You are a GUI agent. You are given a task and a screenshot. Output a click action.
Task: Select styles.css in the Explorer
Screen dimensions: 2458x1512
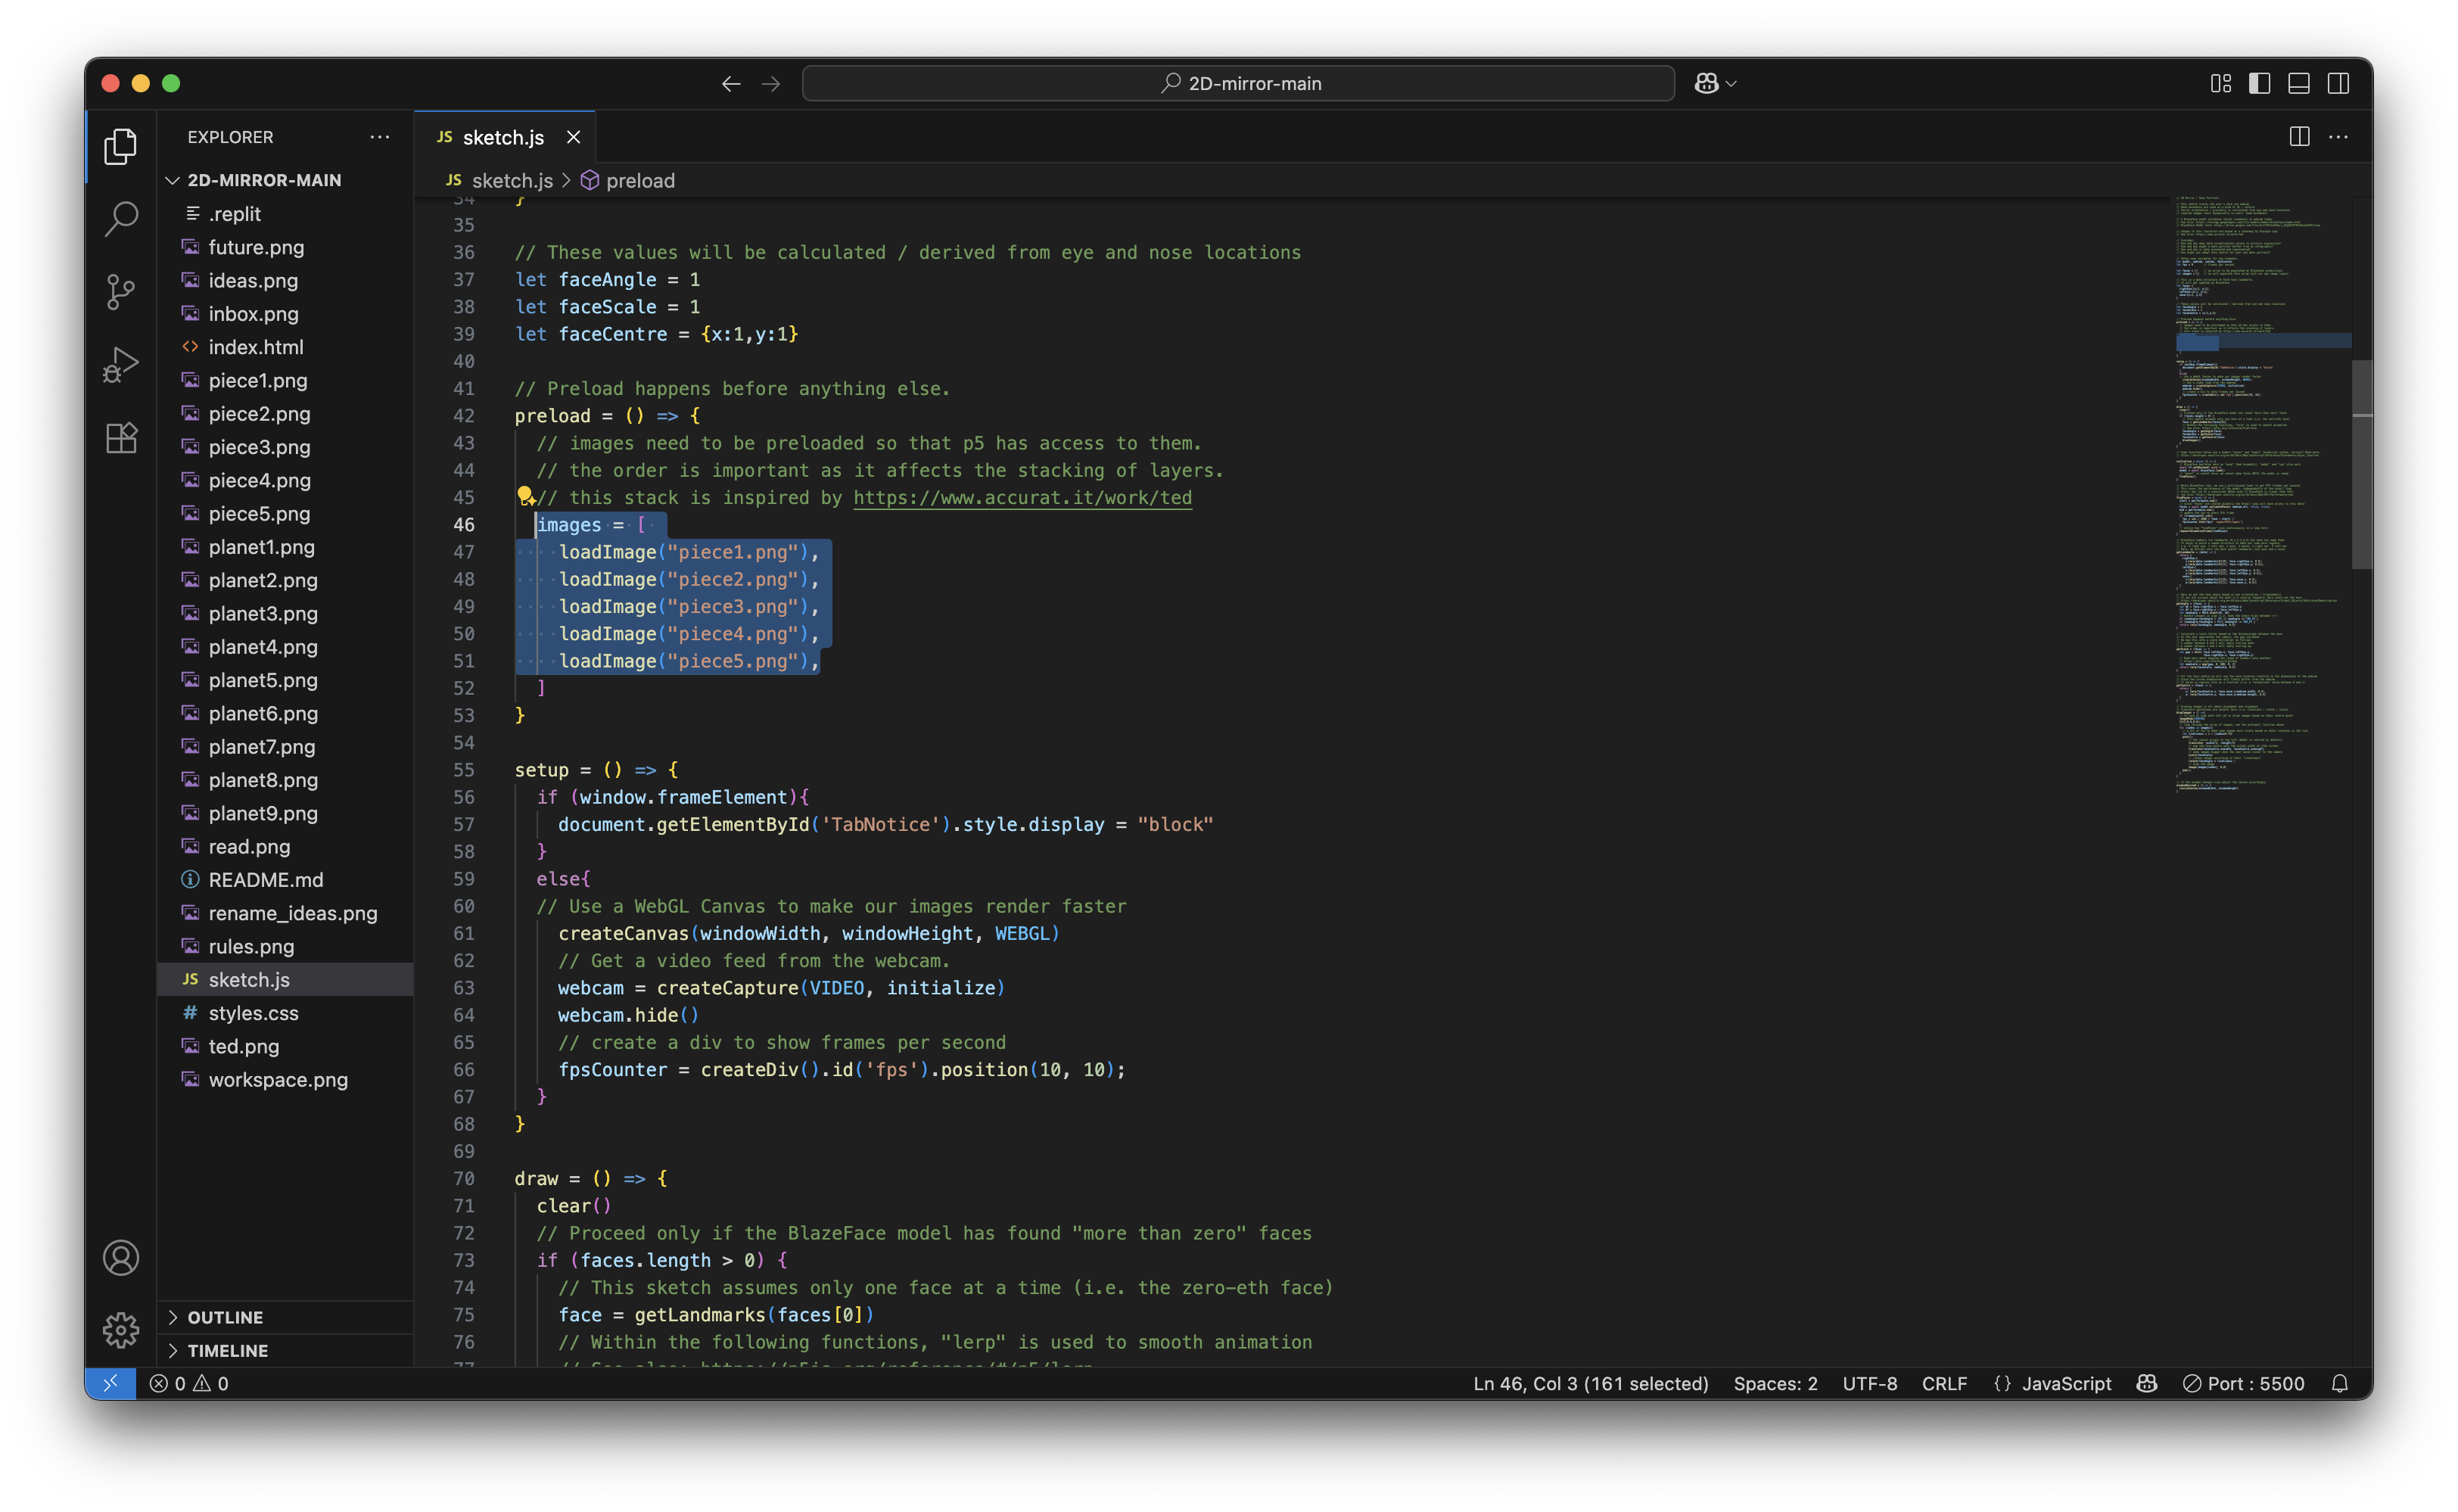coord(252,1013)
